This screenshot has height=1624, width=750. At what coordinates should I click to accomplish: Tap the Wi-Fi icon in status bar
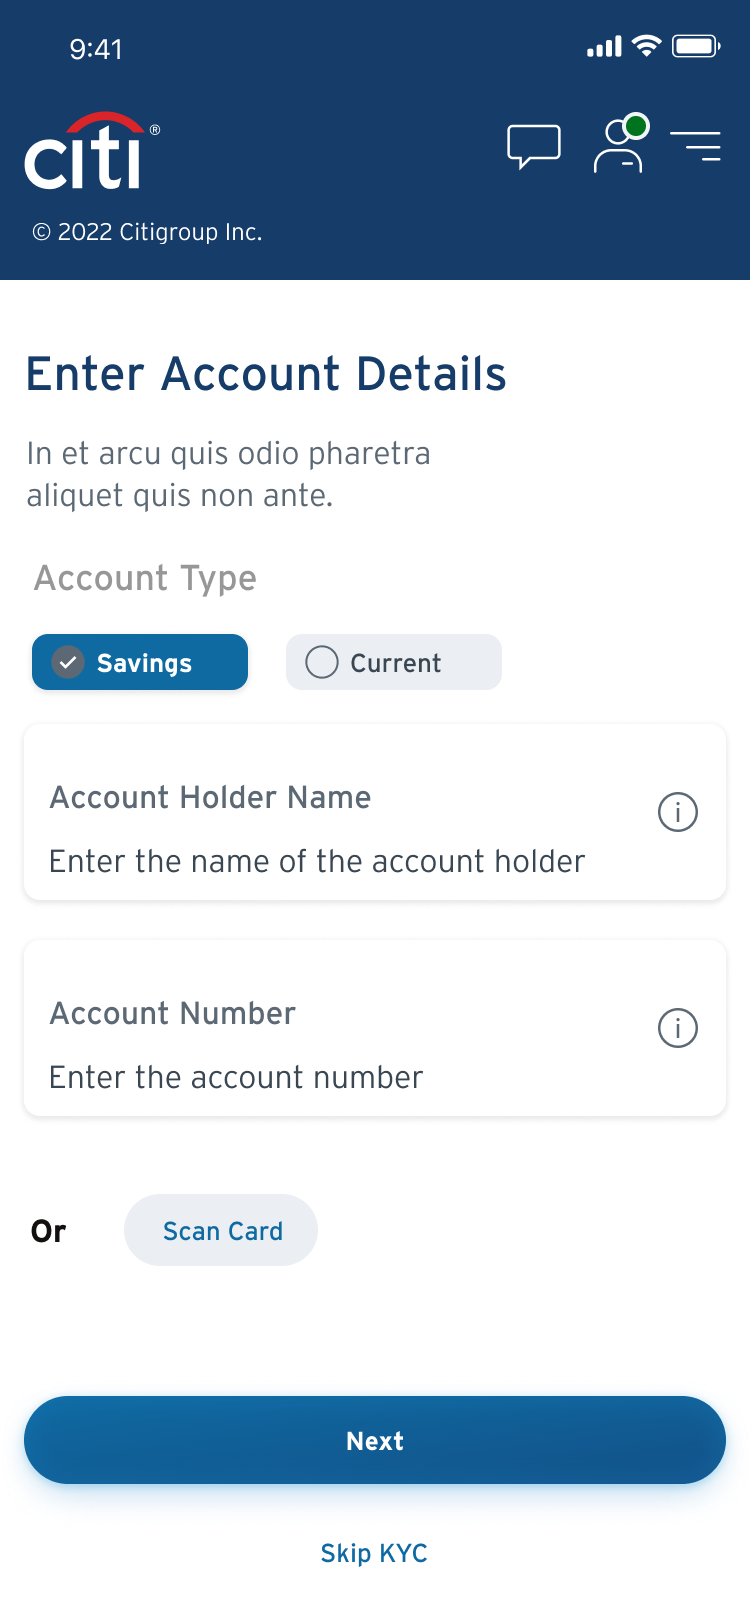coord(647,46)
